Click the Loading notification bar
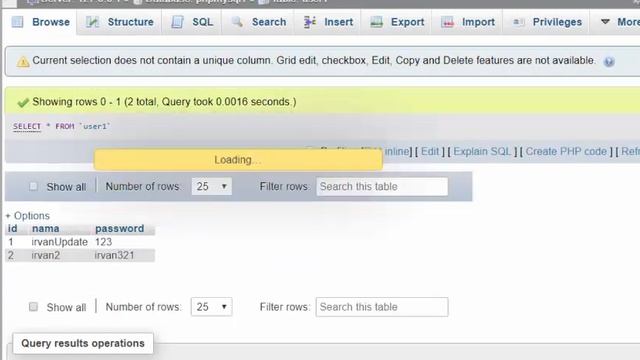Screen dimensions: 640x360 [x=238, y=160]
